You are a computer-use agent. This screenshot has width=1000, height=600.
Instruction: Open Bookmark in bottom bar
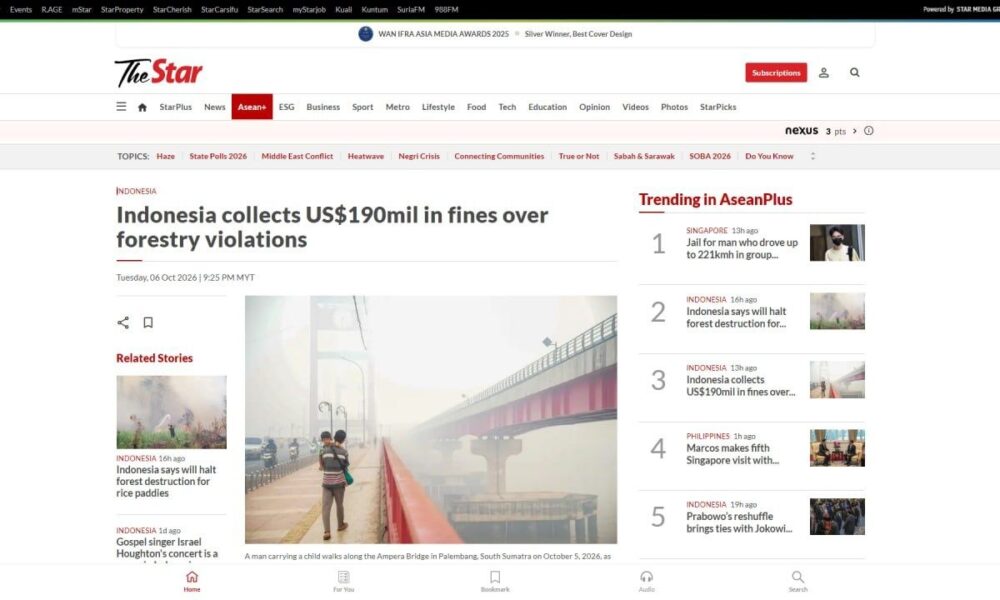click(x=495, y=581)
